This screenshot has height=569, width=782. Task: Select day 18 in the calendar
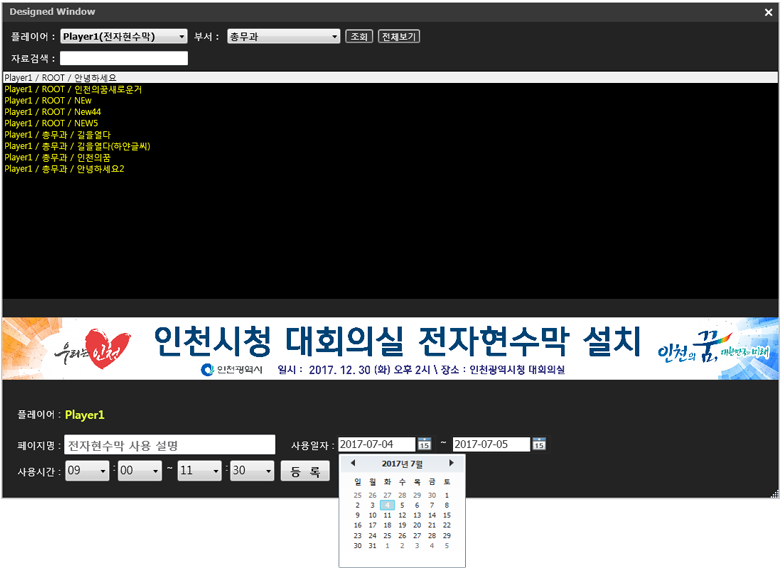387,525
